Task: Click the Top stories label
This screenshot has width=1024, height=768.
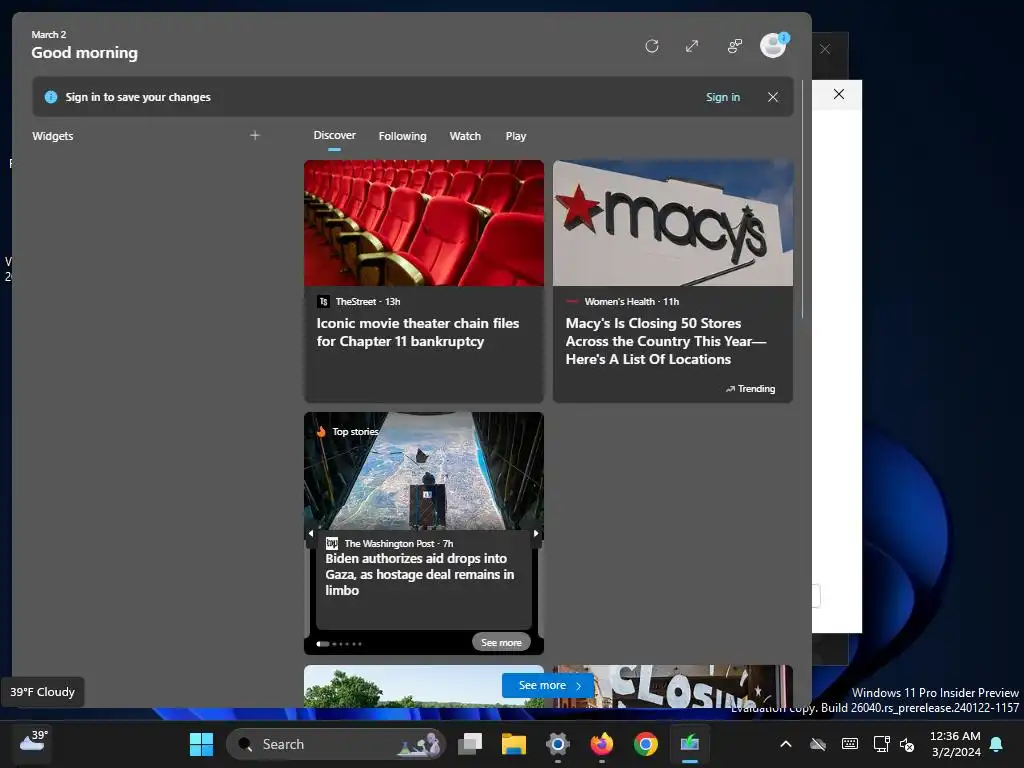Action: point(355,432)
